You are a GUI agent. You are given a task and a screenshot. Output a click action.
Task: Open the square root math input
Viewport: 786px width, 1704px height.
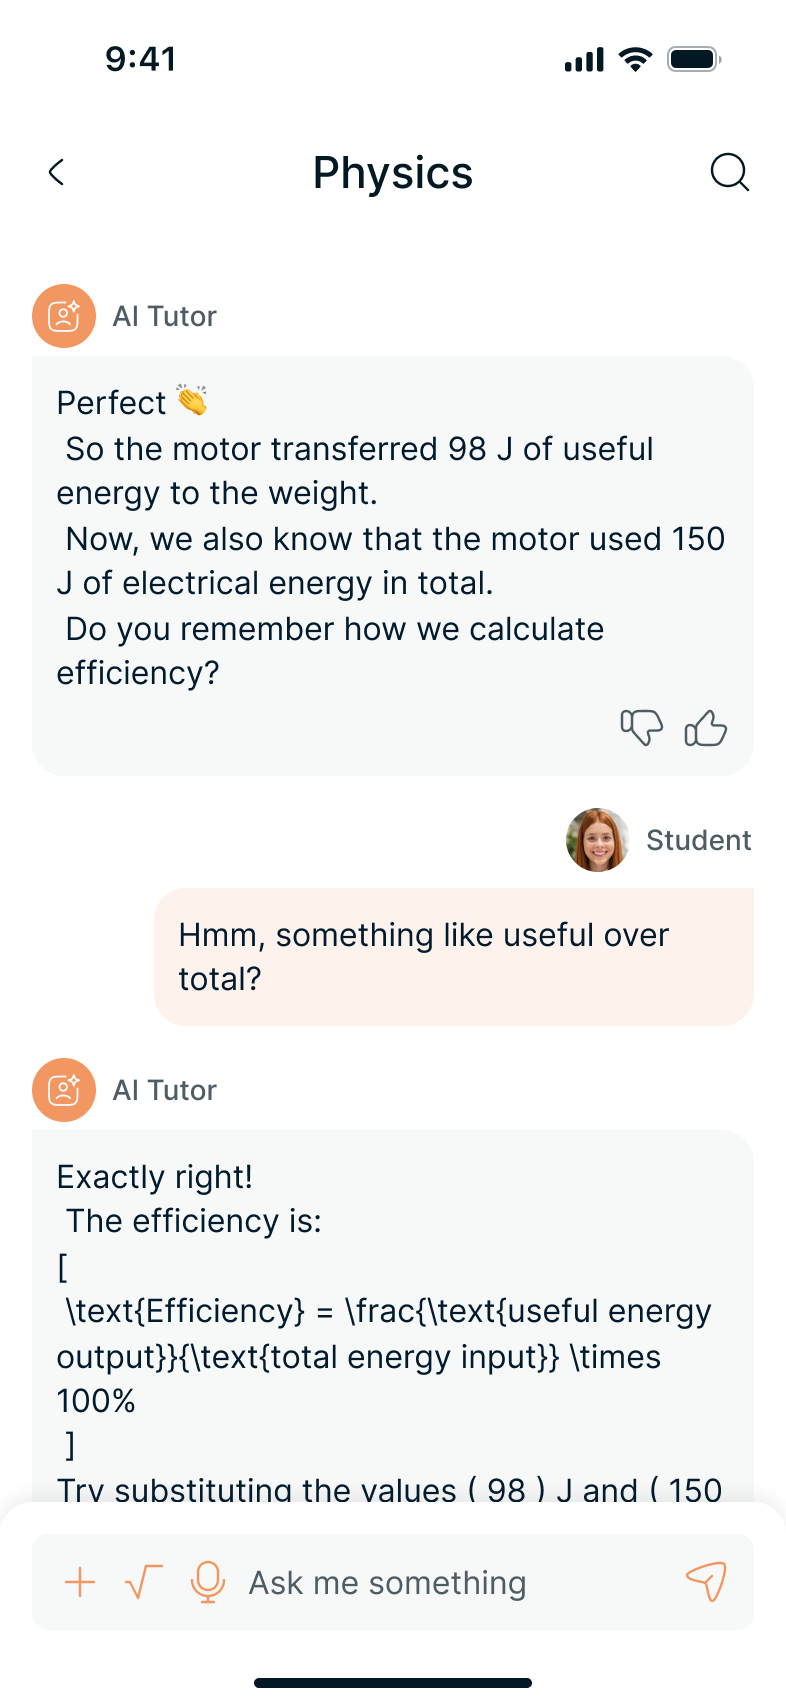pyautogui.click(x=143, y=1582)
